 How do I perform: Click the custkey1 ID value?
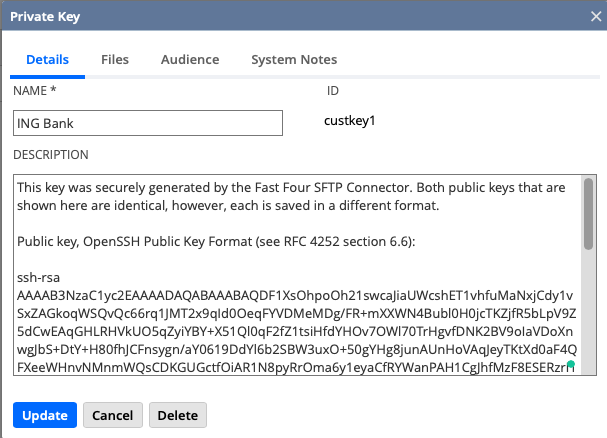pos(350,121)
